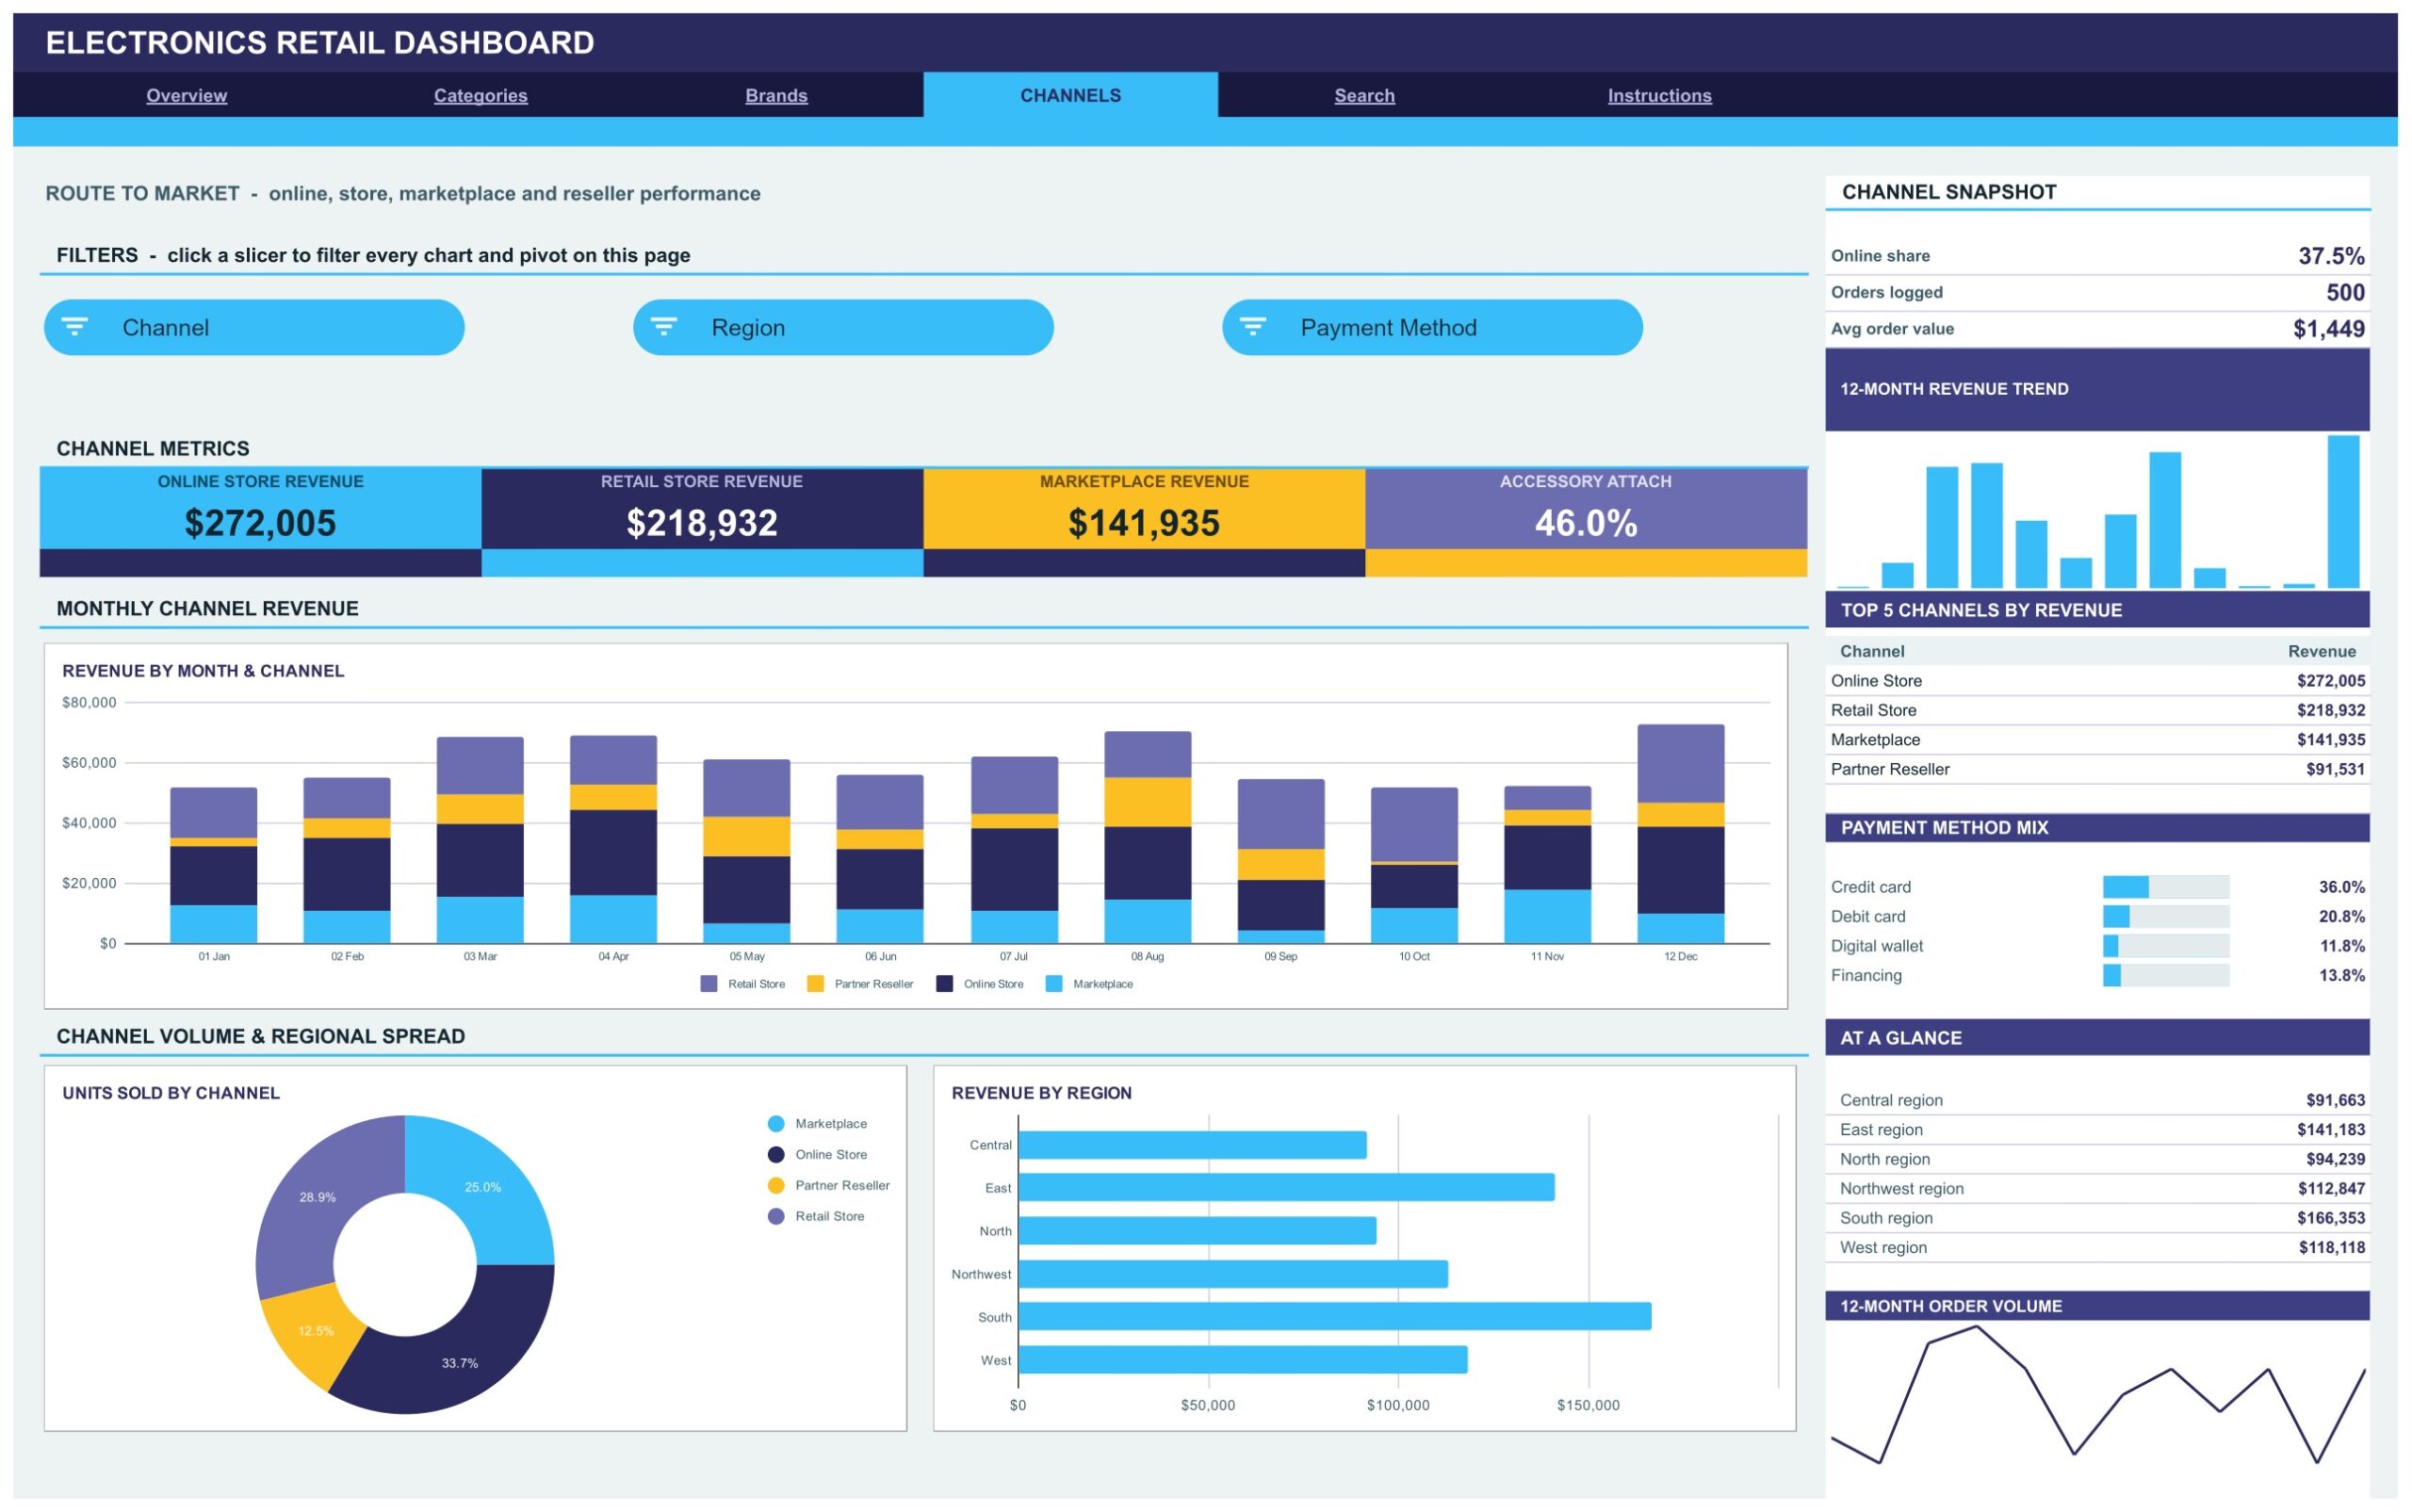Click Retail Store legend dot in donut chart

(x=776, y=1217)
